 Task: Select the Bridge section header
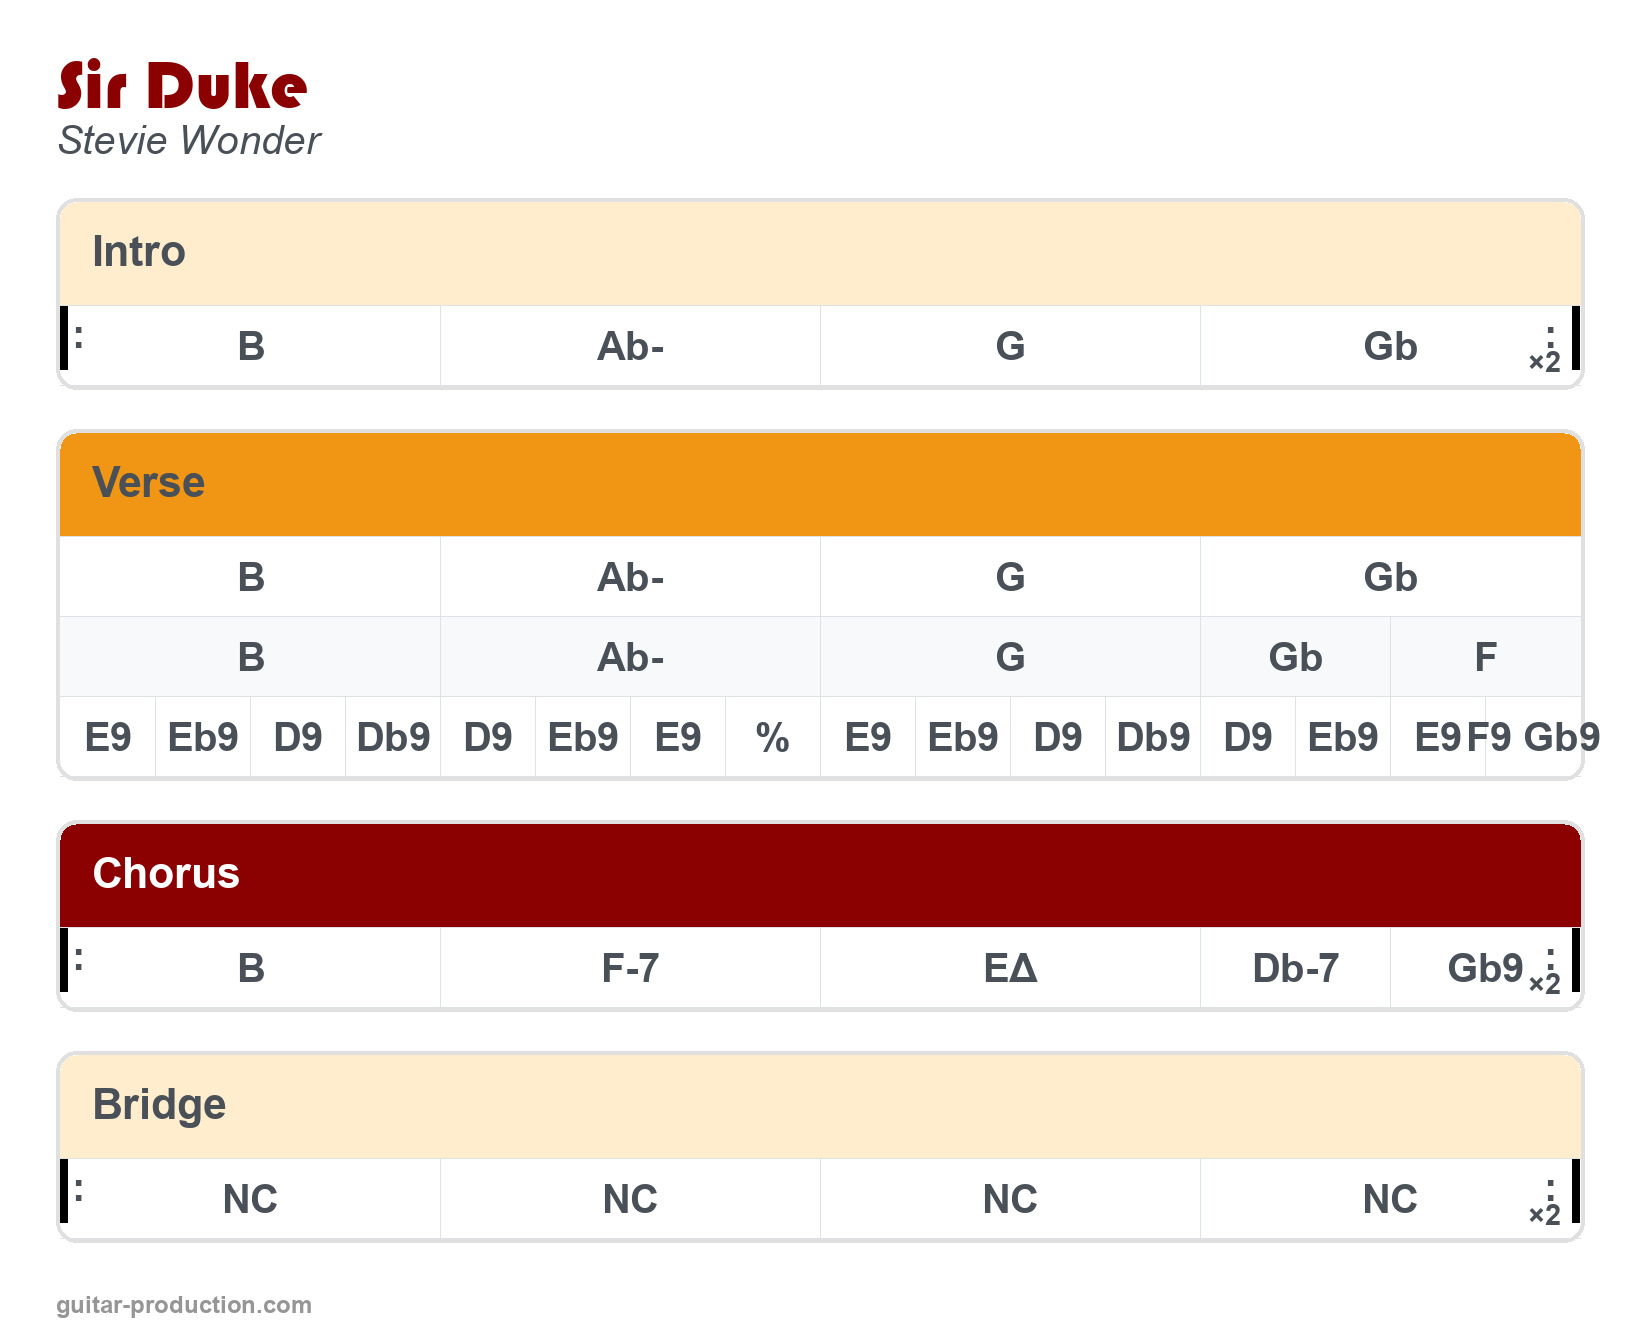tap(159, 1105)
